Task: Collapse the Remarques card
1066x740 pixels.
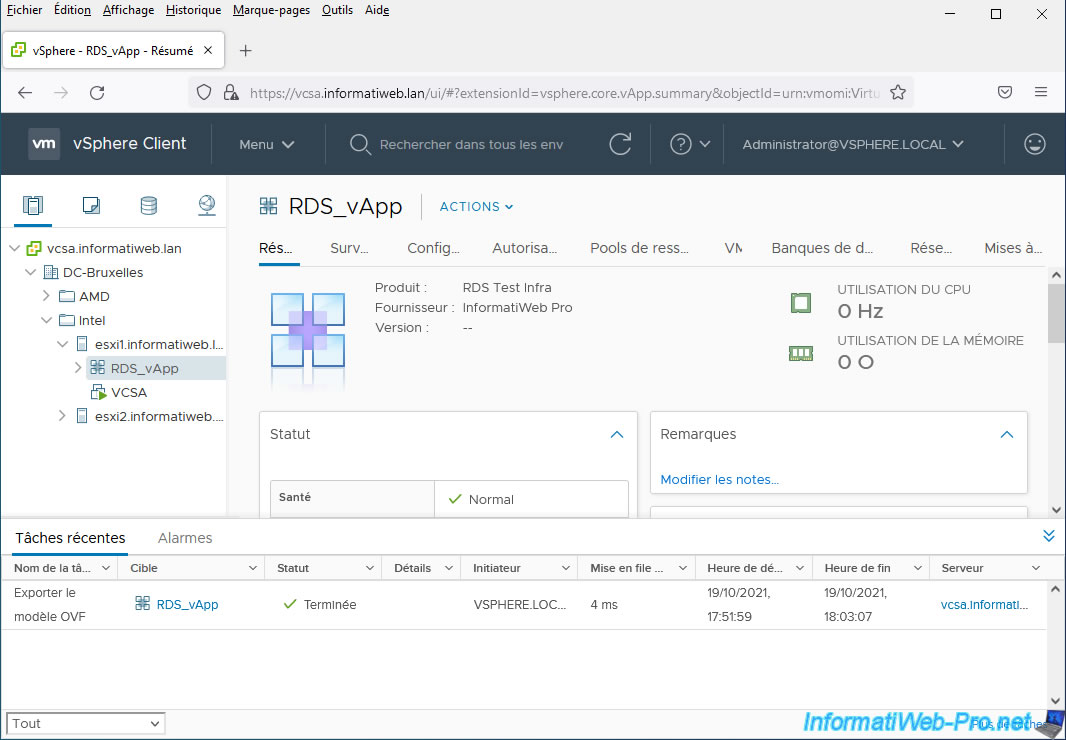Action: click(1007, 435)
